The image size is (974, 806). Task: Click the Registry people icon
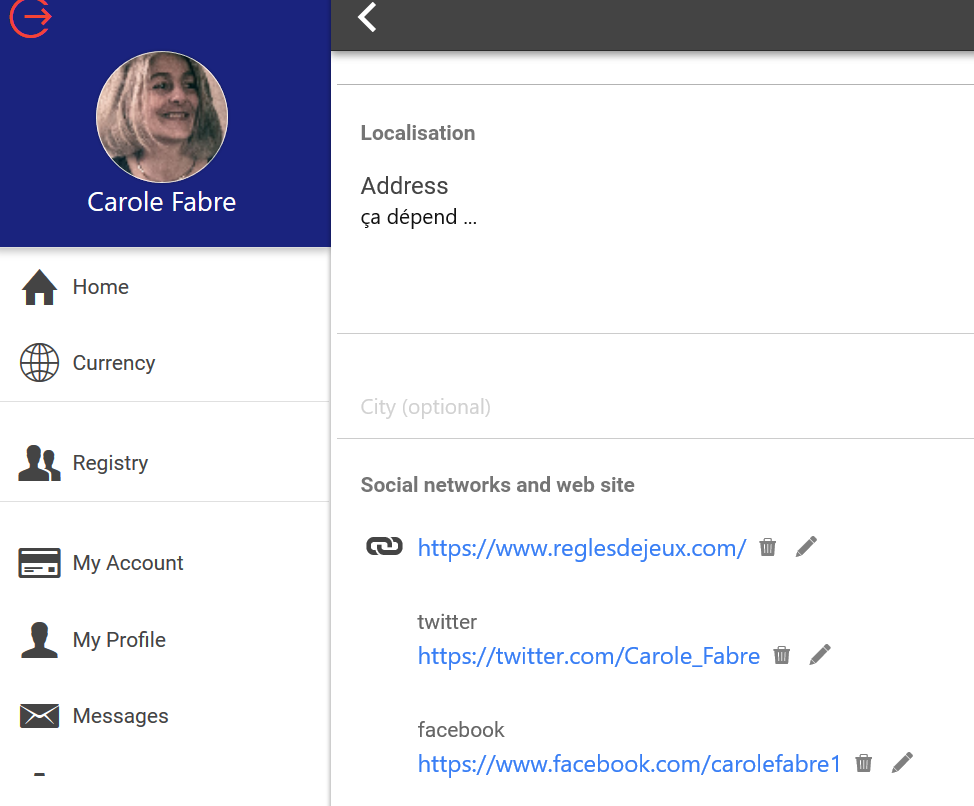tap(39, 463)
